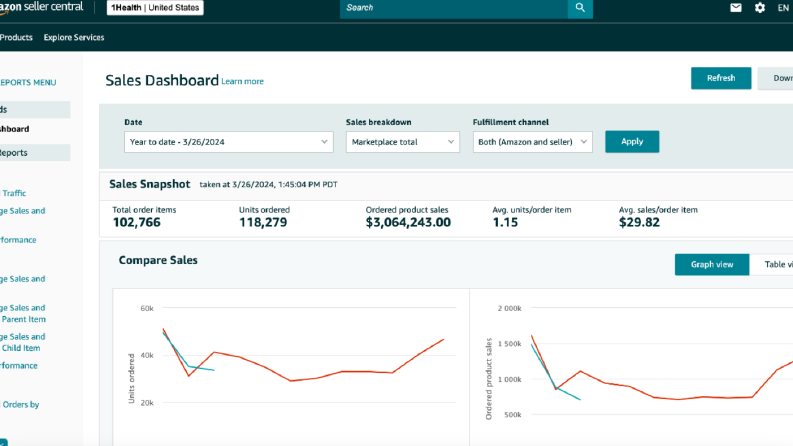Click the snapshot timestamp 'taken at 3/26/2024'
The height and width of the screenshot is (446, 793).
[x=268, y=185]
